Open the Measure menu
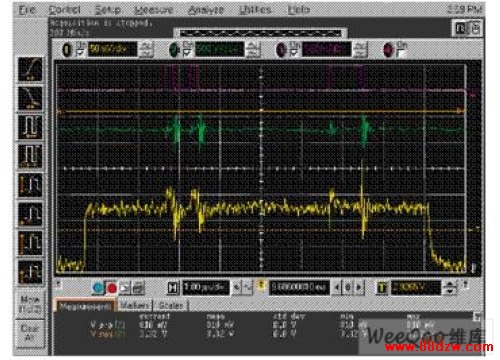 click(154, 10)
